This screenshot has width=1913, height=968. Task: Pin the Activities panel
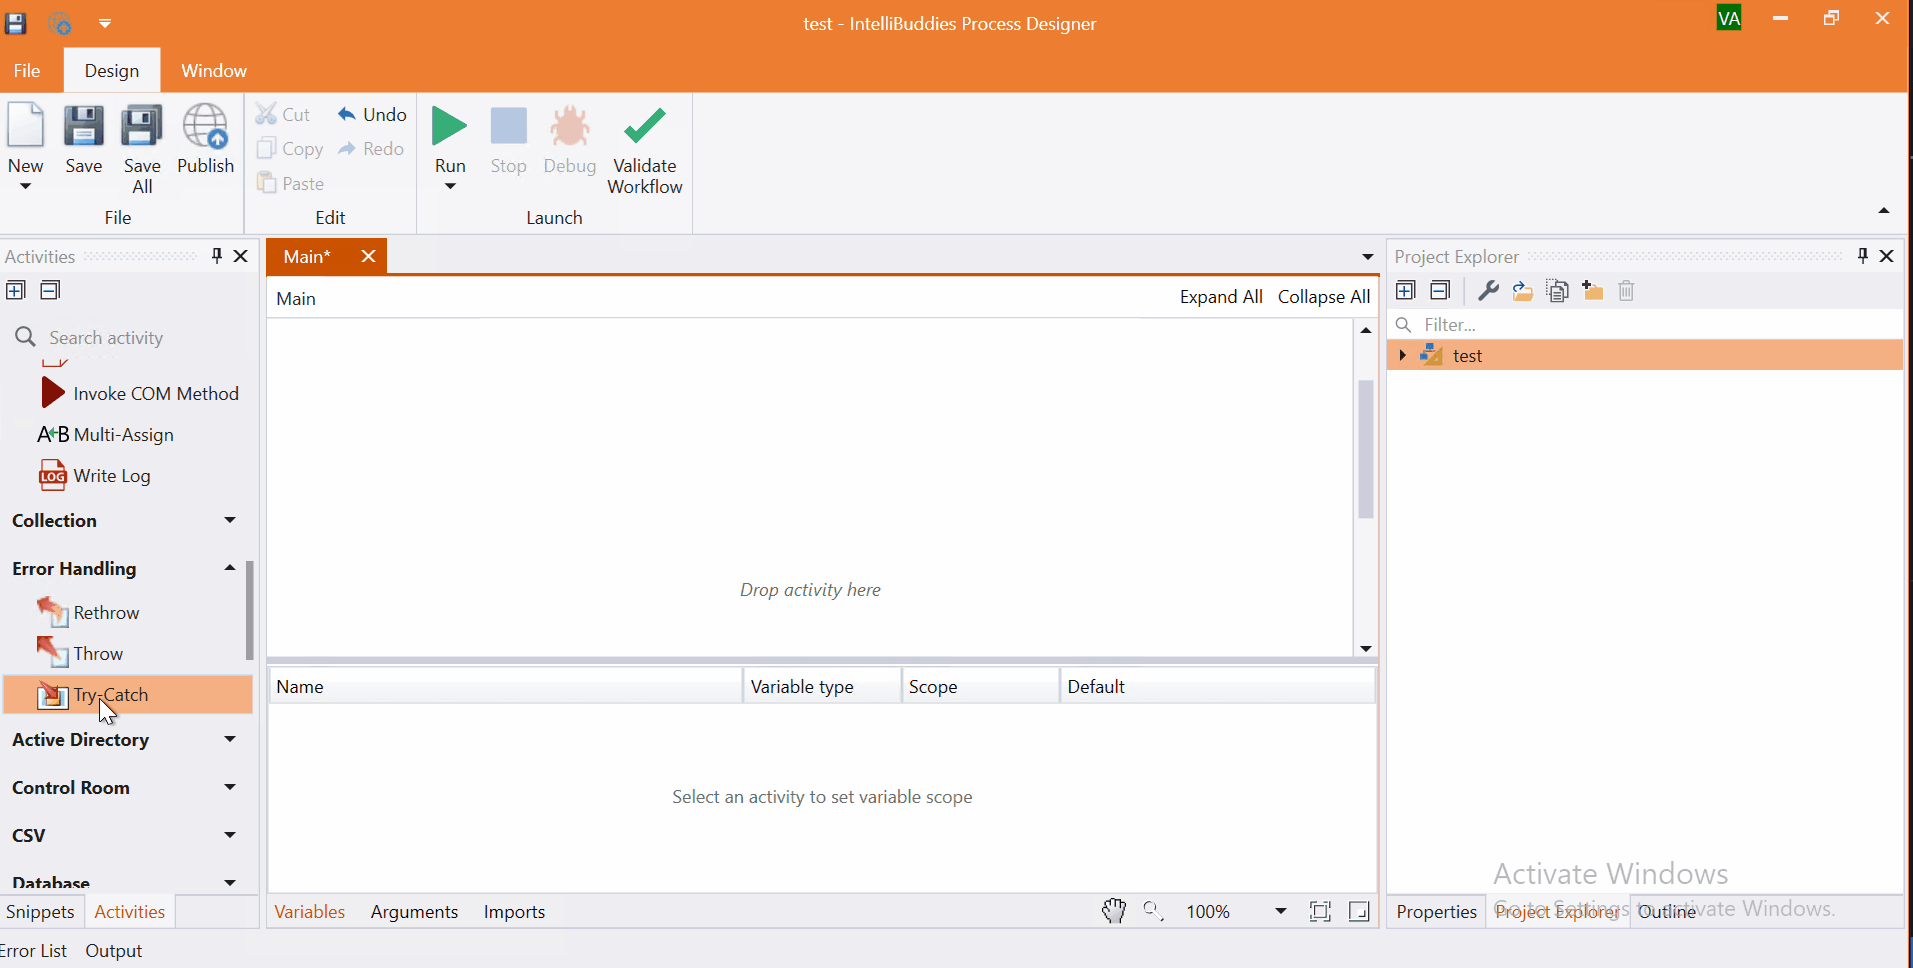click(217, 256)
